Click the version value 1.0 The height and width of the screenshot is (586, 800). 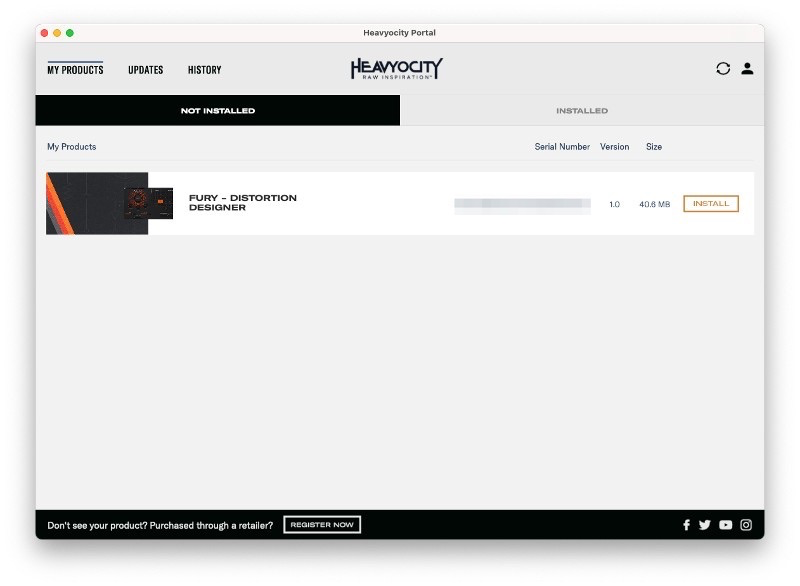click(614, 204)
